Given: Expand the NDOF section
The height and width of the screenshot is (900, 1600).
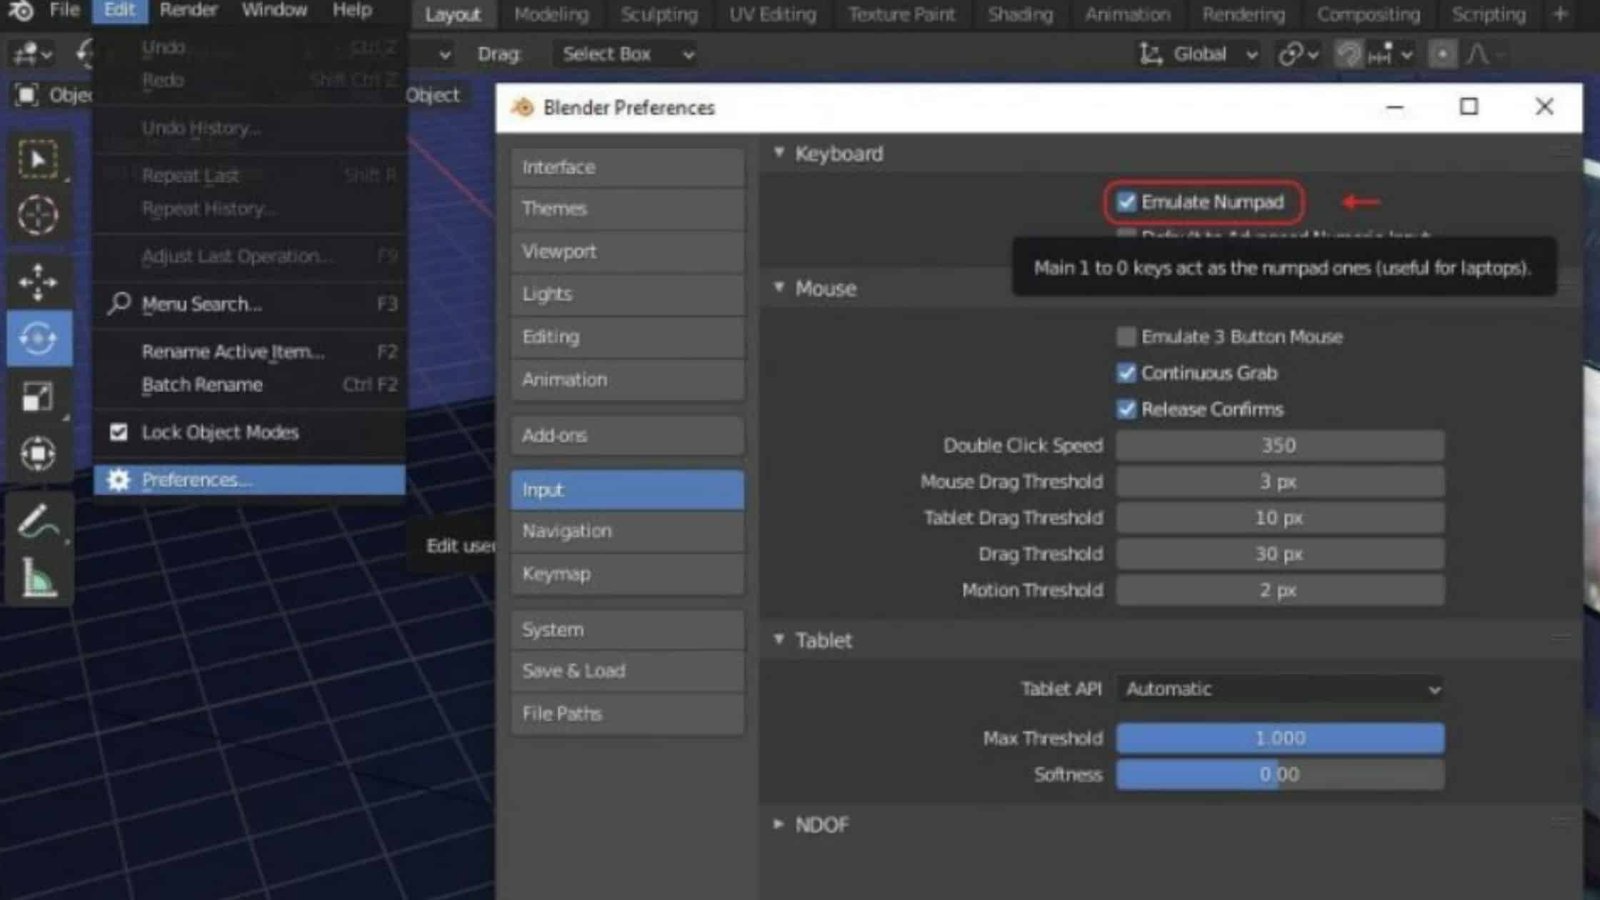Looking at the screenshot, I should (x=779, y=824).
